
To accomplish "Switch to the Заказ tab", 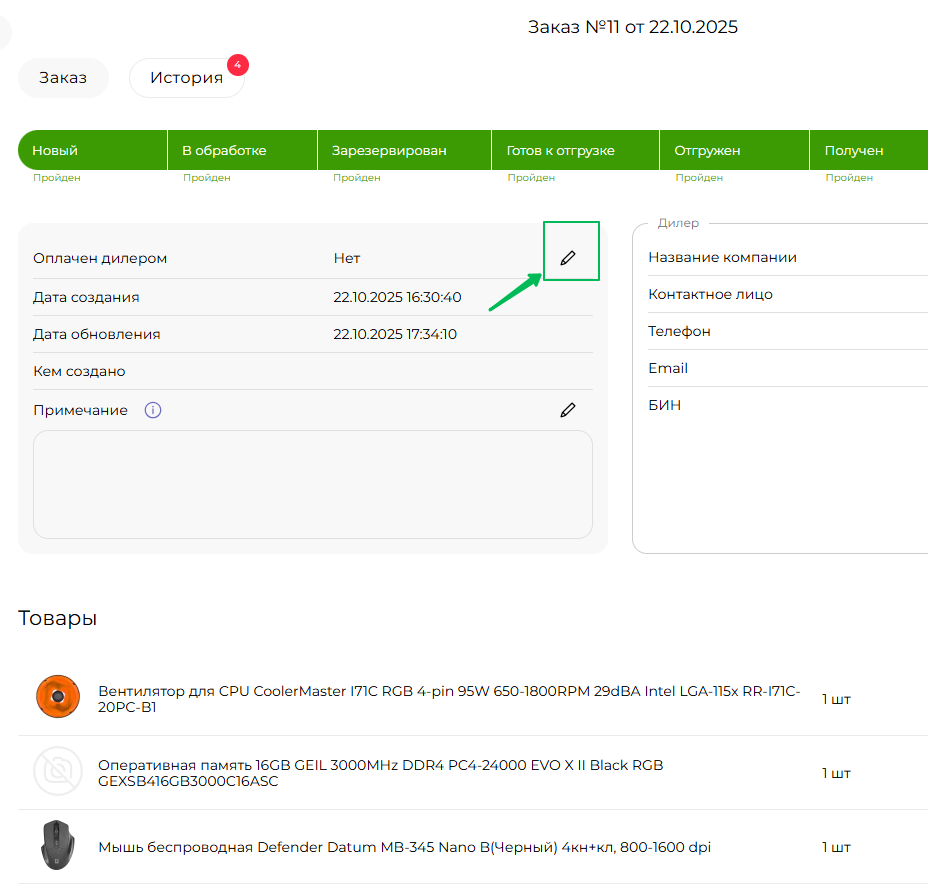I will (63, 78).
